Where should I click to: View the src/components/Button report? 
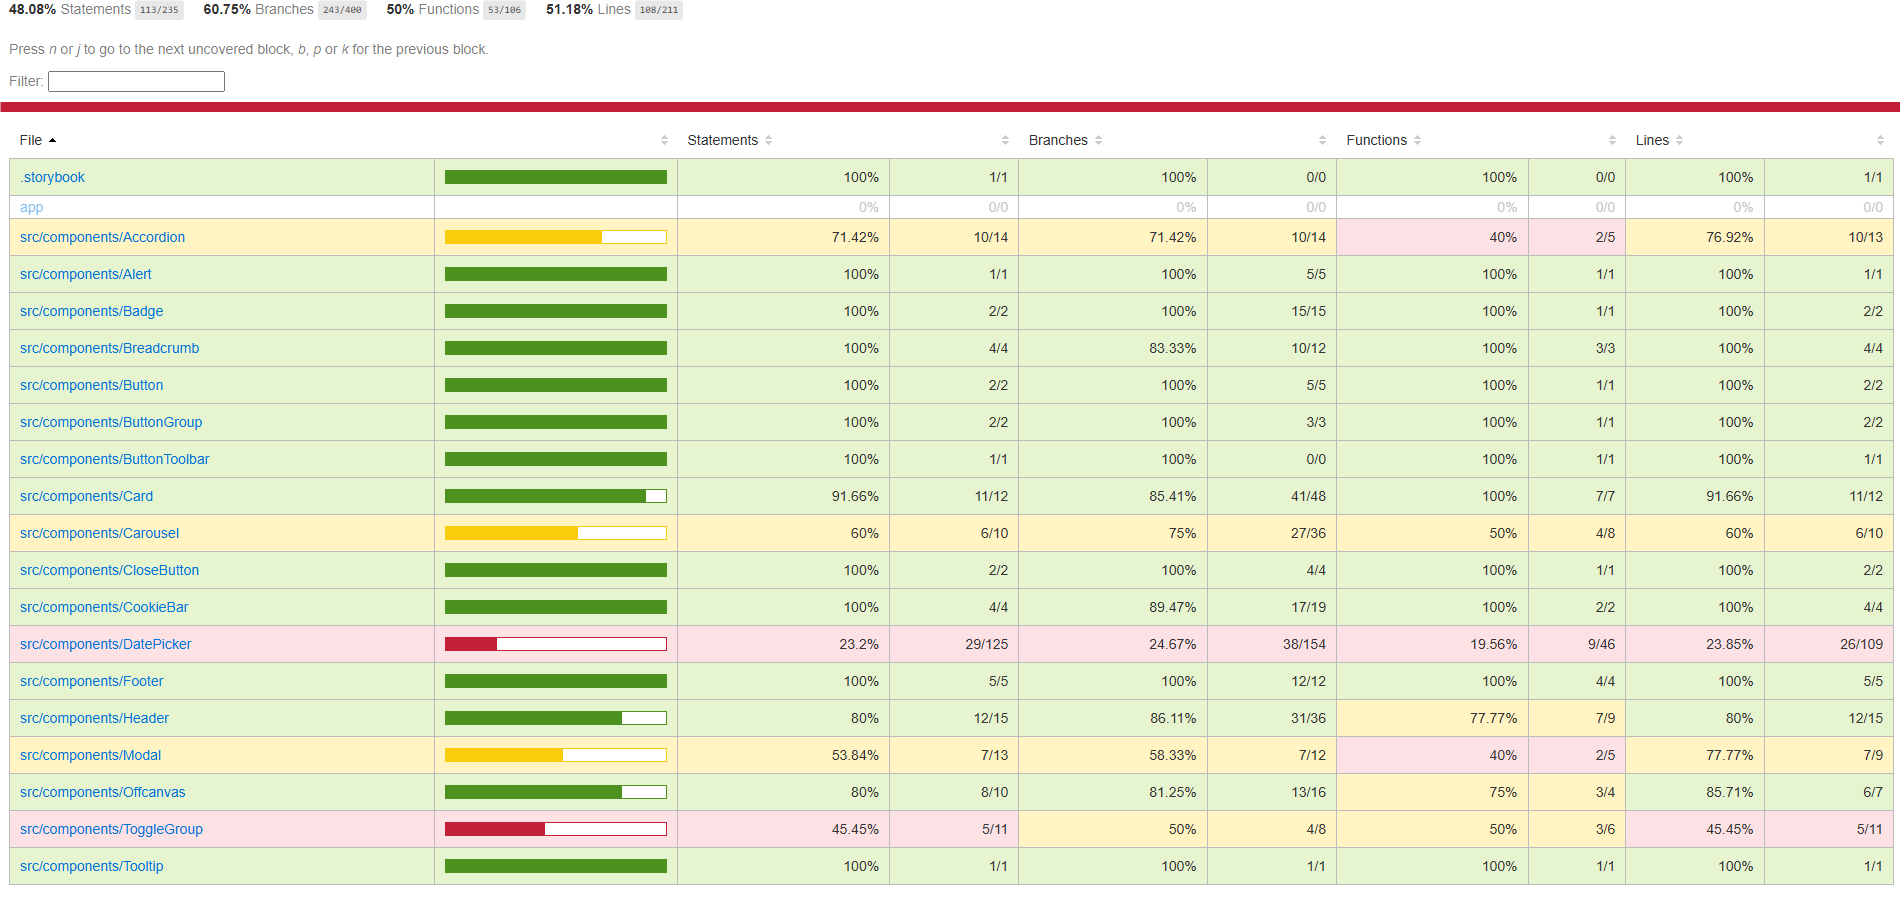91,385
